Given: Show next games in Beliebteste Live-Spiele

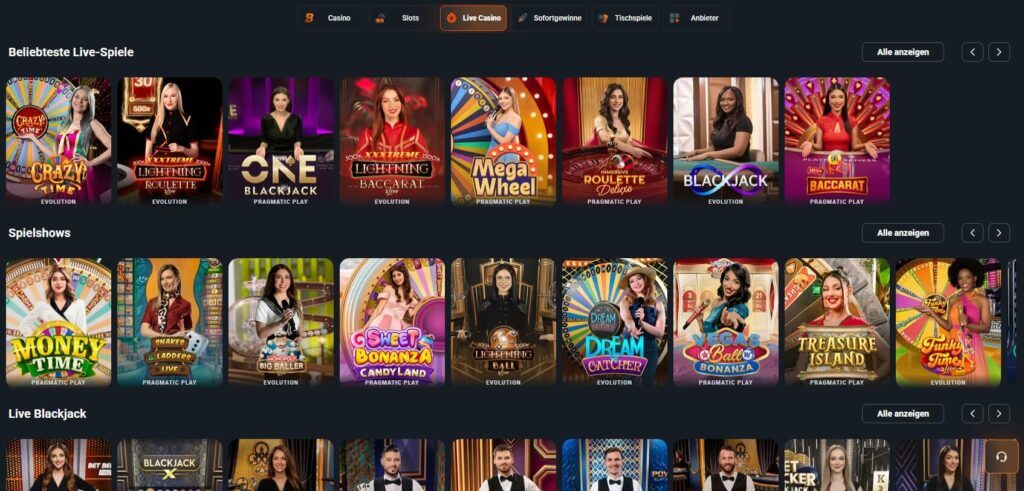Looking at the screenshot, I should tap(999, 52).
